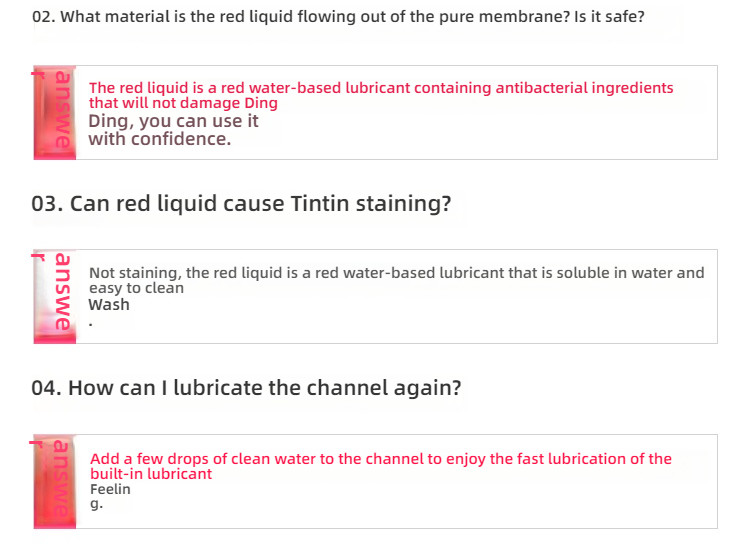750x555 pixels.
Task: Click the red text about antibacterial ingredients
Action: (381, 88)
